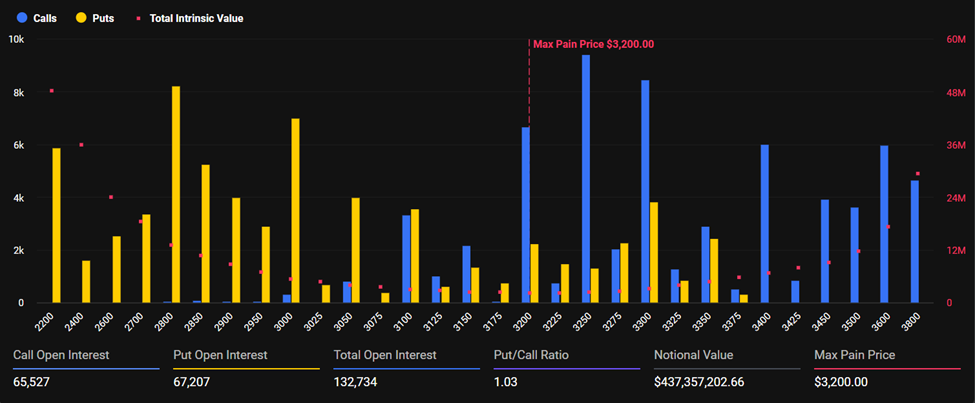975x403 pixels.
Task: Click the Put/Call Ratio value 1.03
Action: click(x=507, y=382)
